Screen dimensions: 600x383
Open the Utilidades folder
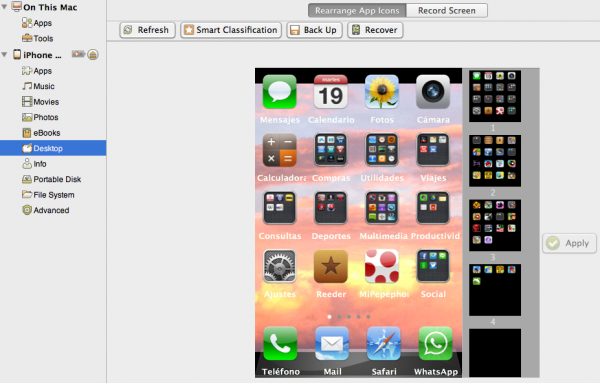pyautogui.click(x=382, y=150)
